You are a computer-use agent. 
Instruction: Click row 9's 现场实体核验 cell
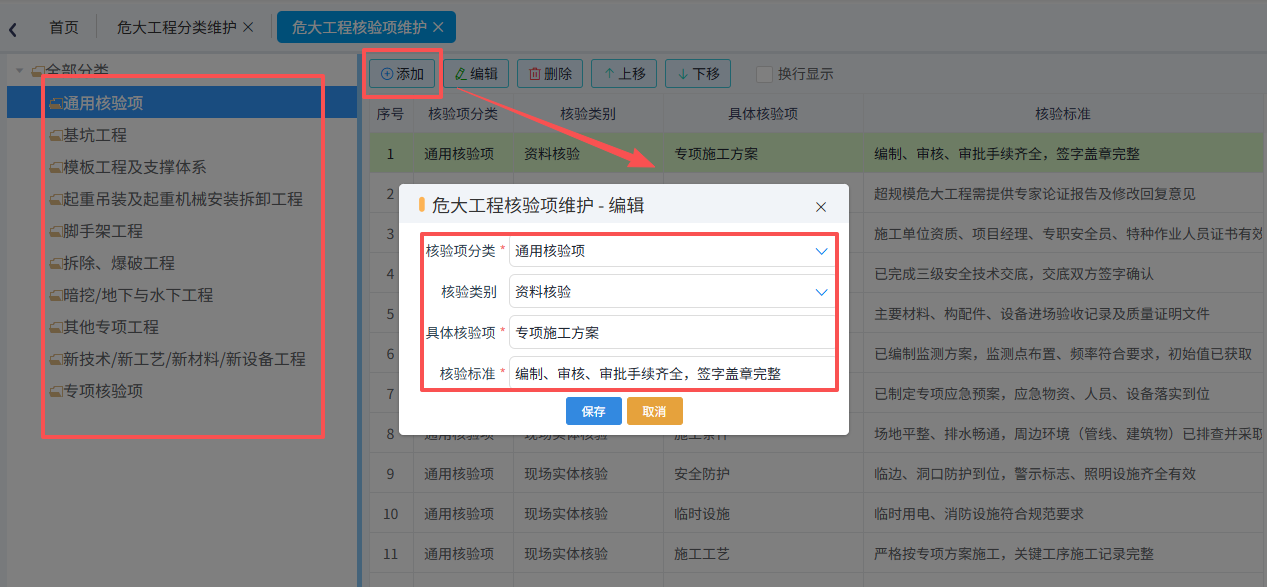click(588, 474)
